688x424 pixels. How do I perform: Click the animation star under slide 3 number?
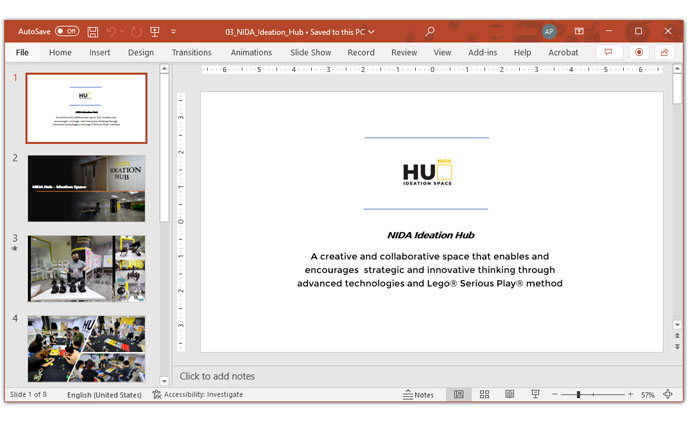15,248
